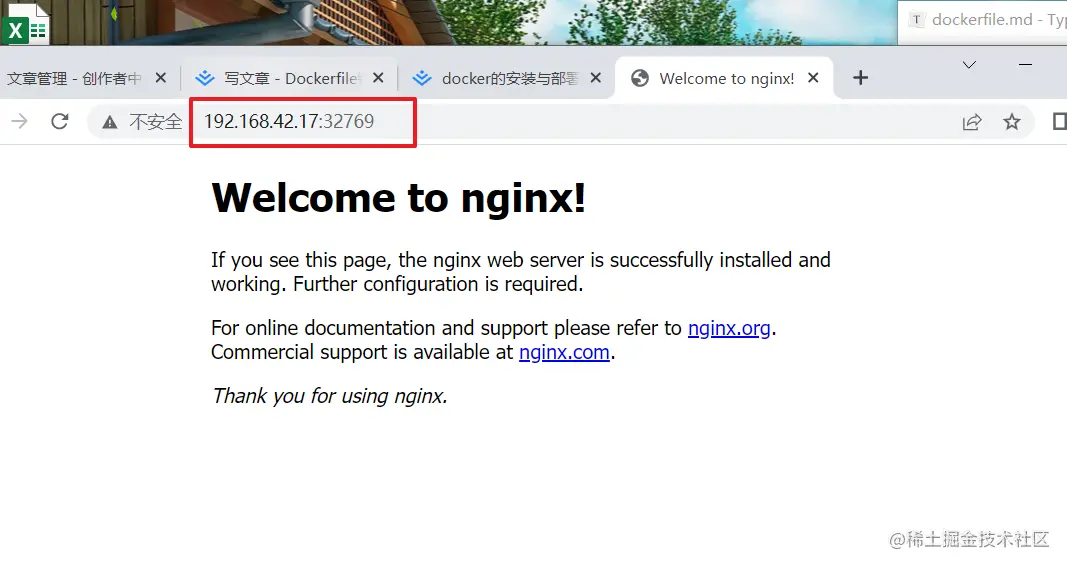This screenshot has height=567, width=1067.
Task: Minimize the browser window
Action: (x=1025, y=65)
